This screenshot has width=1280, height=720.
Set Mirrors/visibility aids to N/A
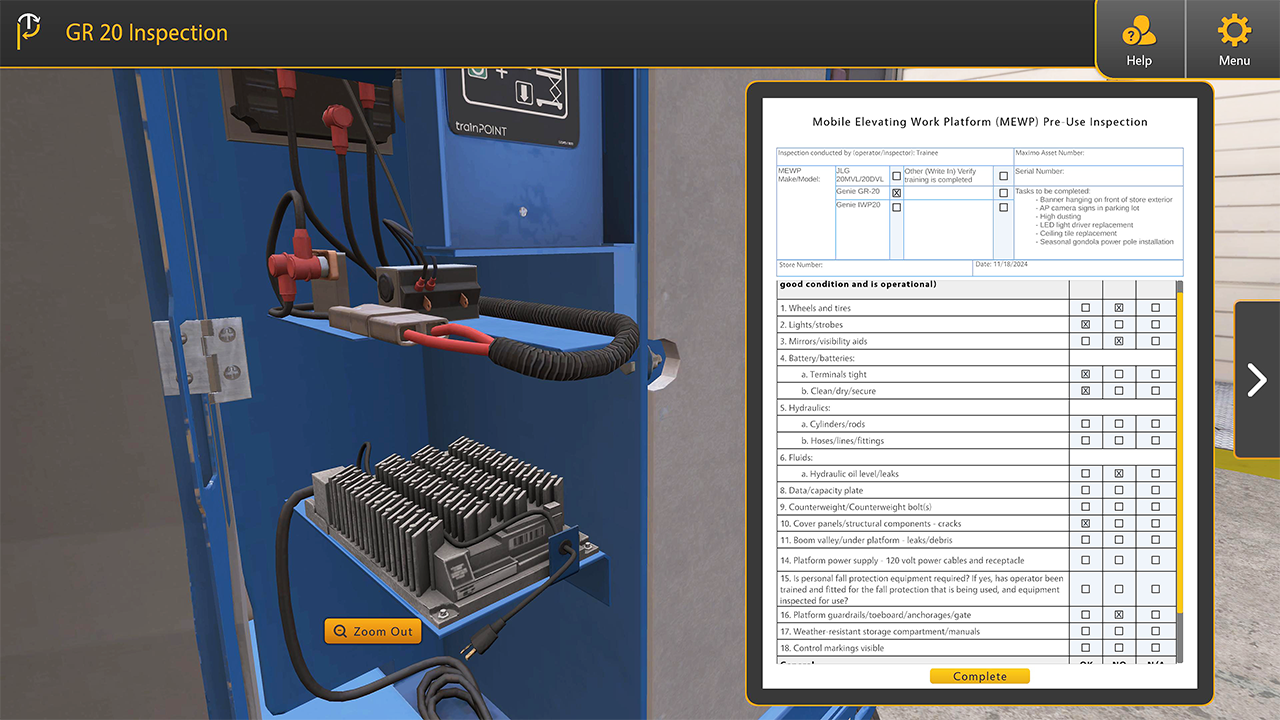[1155, 341]
